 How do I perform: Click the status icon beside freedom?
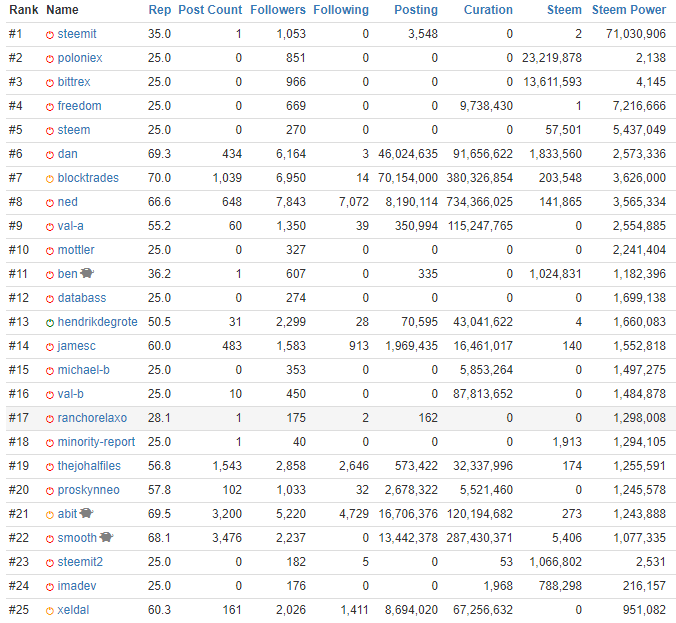[x=50, y=107]
